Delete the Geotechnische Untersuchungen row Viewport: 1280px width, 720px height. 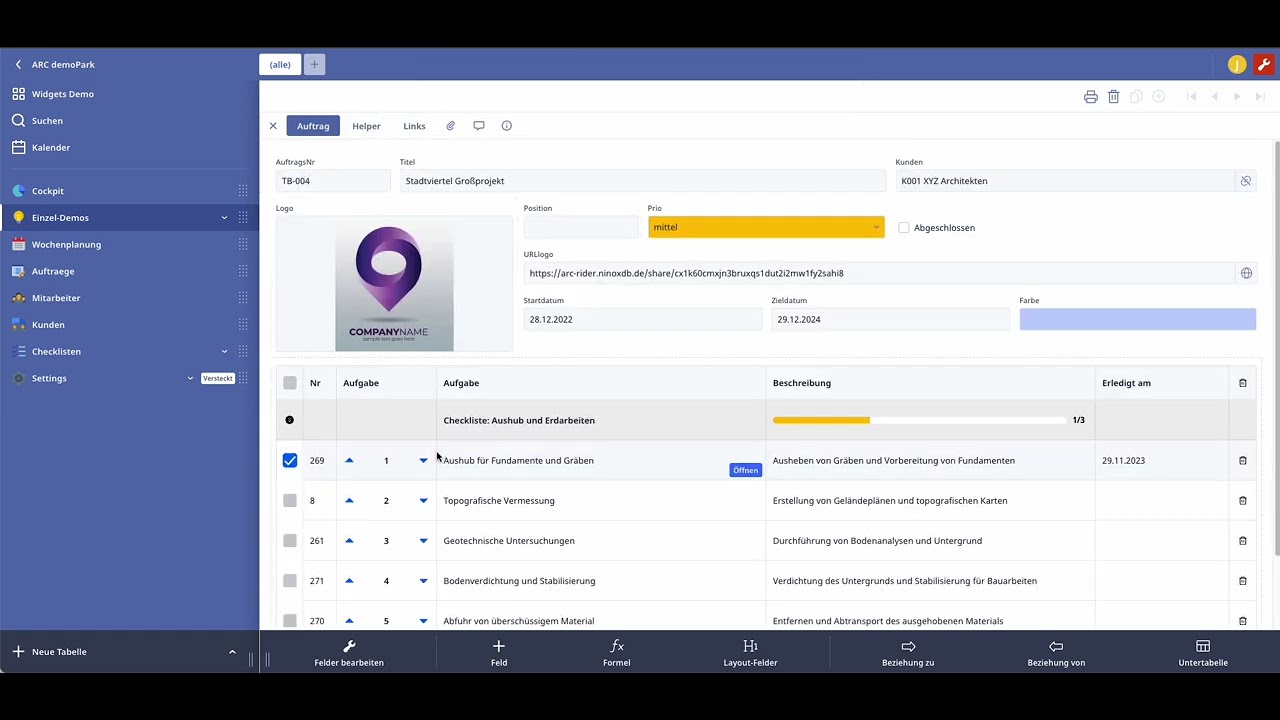(1243, 541)
